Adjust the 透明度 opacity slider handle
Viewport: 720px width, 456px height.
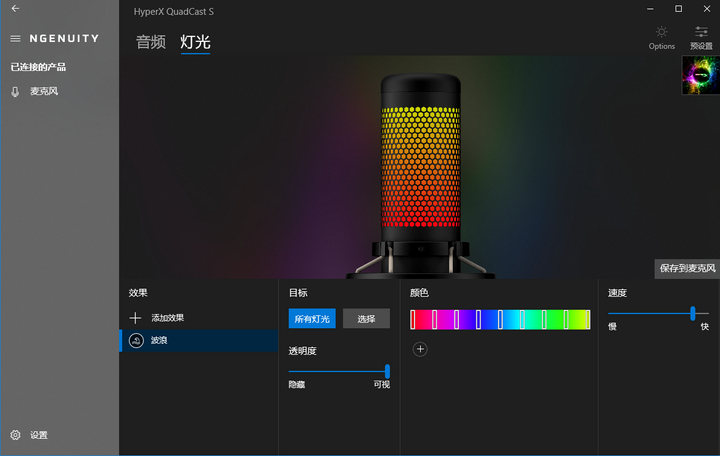point(387,371)
